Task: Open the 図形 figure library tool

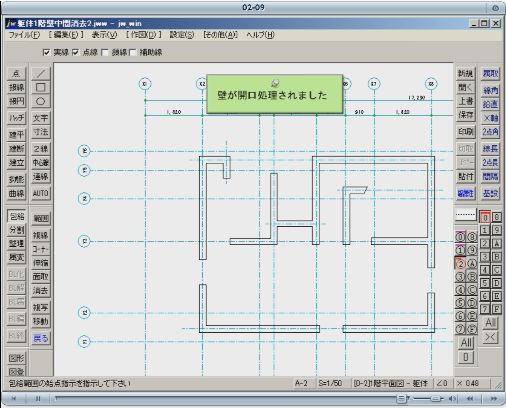Action: click(16, 358)
